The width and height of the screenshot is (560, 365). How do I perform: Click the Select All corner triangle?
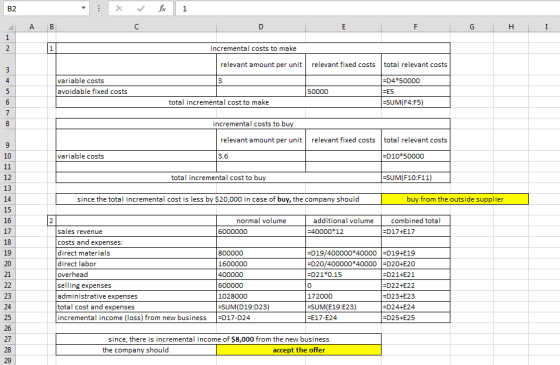(x=11, y=27)
